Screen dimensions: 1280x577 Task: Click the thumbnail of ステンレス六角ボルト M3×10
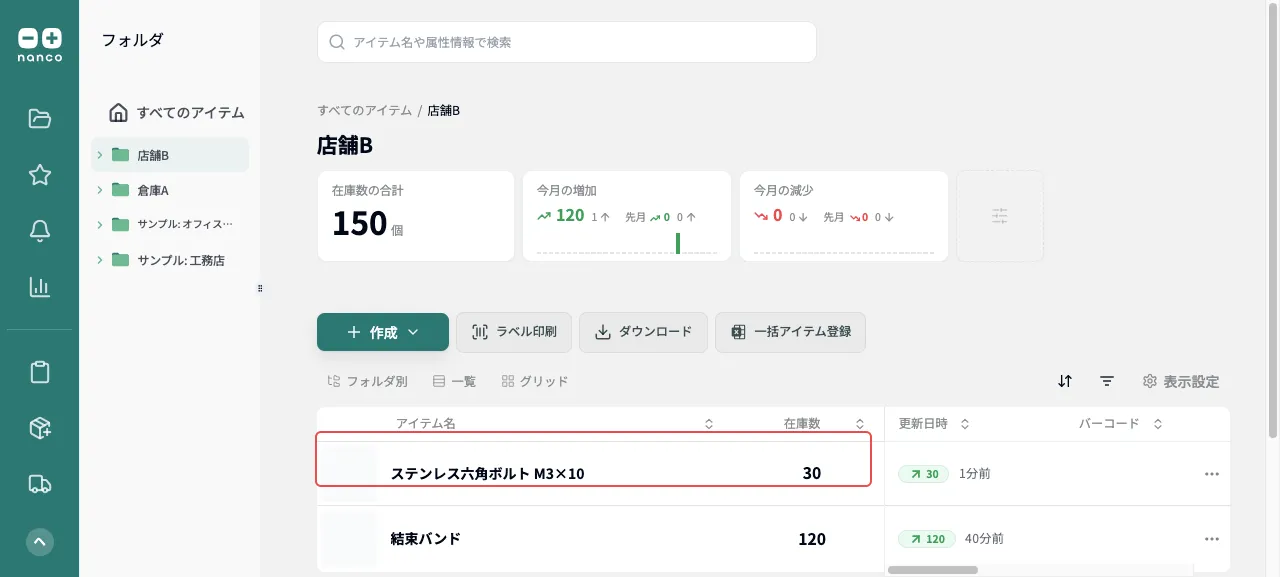[350, 474]
